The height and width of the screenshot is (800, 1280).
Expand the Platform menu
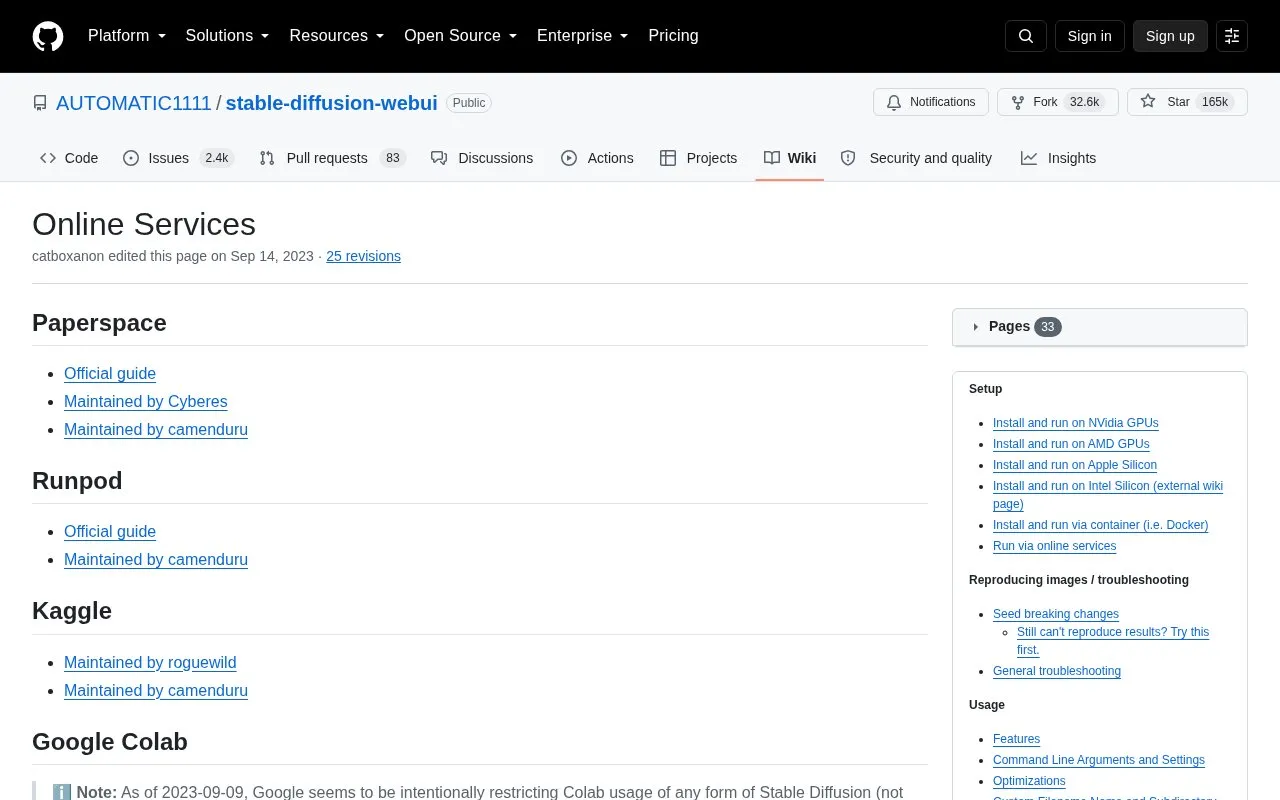click(127, 36)
